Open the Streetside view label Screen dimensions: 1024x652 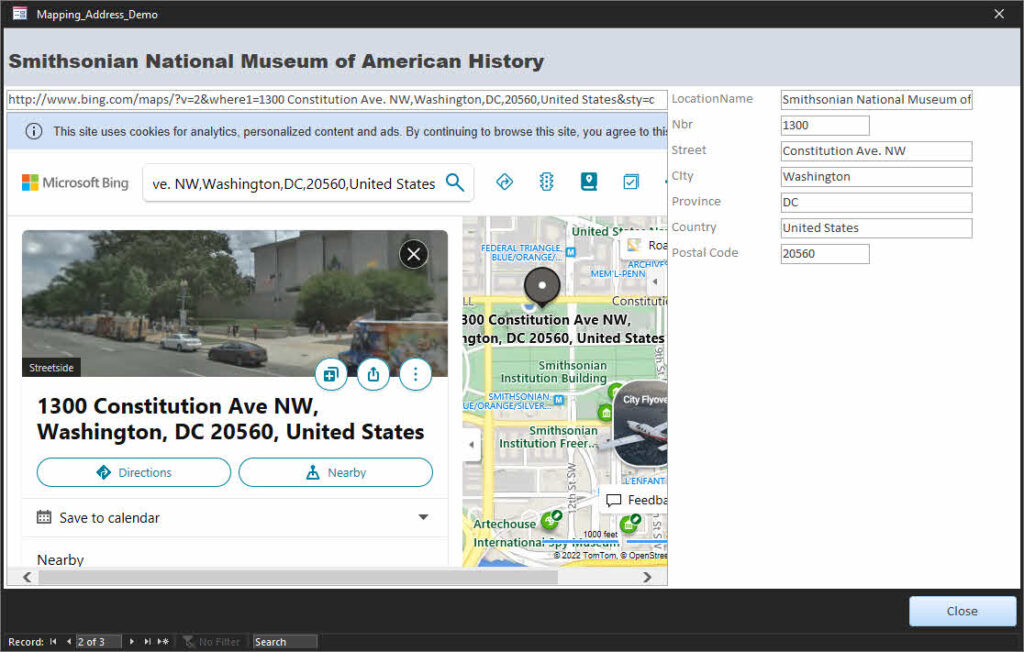point(52,368)
